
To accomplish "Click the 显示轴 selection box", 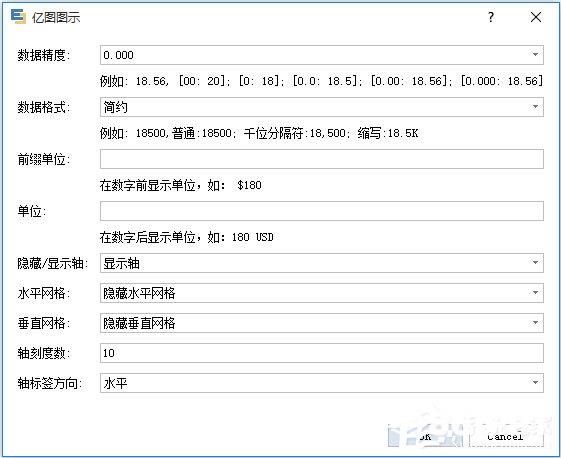I will (322, 263).
